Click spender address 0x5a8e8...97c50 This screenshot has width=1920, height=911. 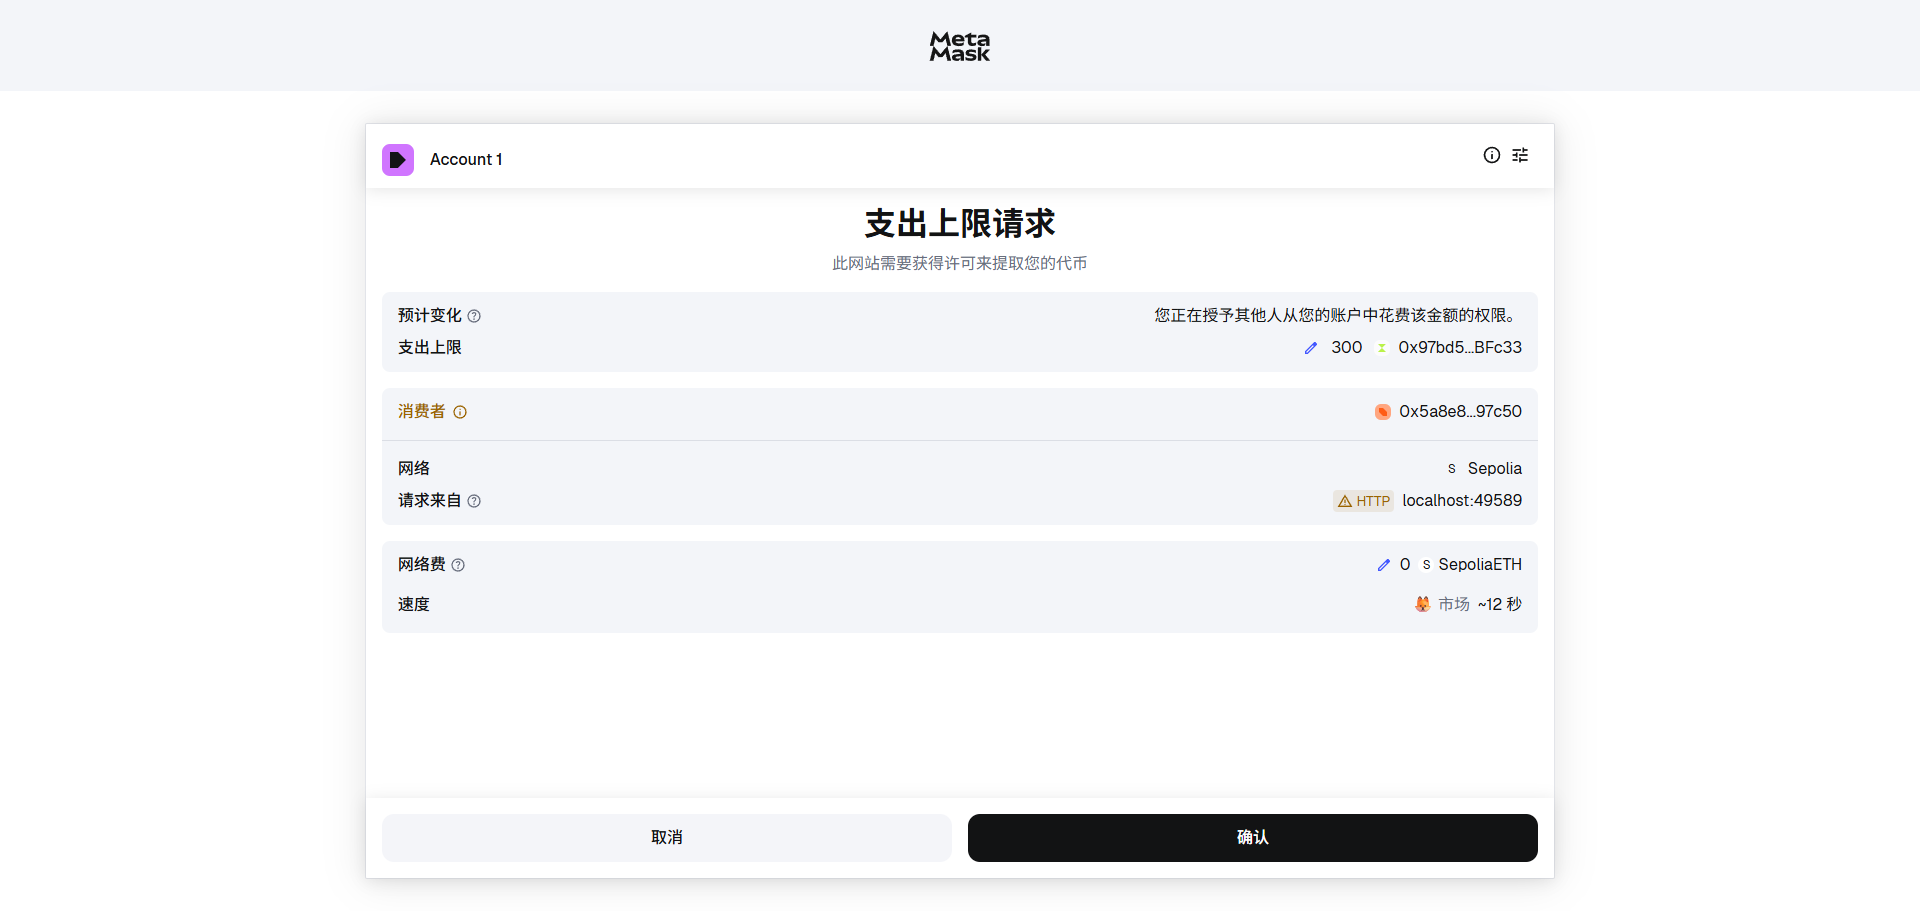pyautogui.click(x=1460, y=412)
